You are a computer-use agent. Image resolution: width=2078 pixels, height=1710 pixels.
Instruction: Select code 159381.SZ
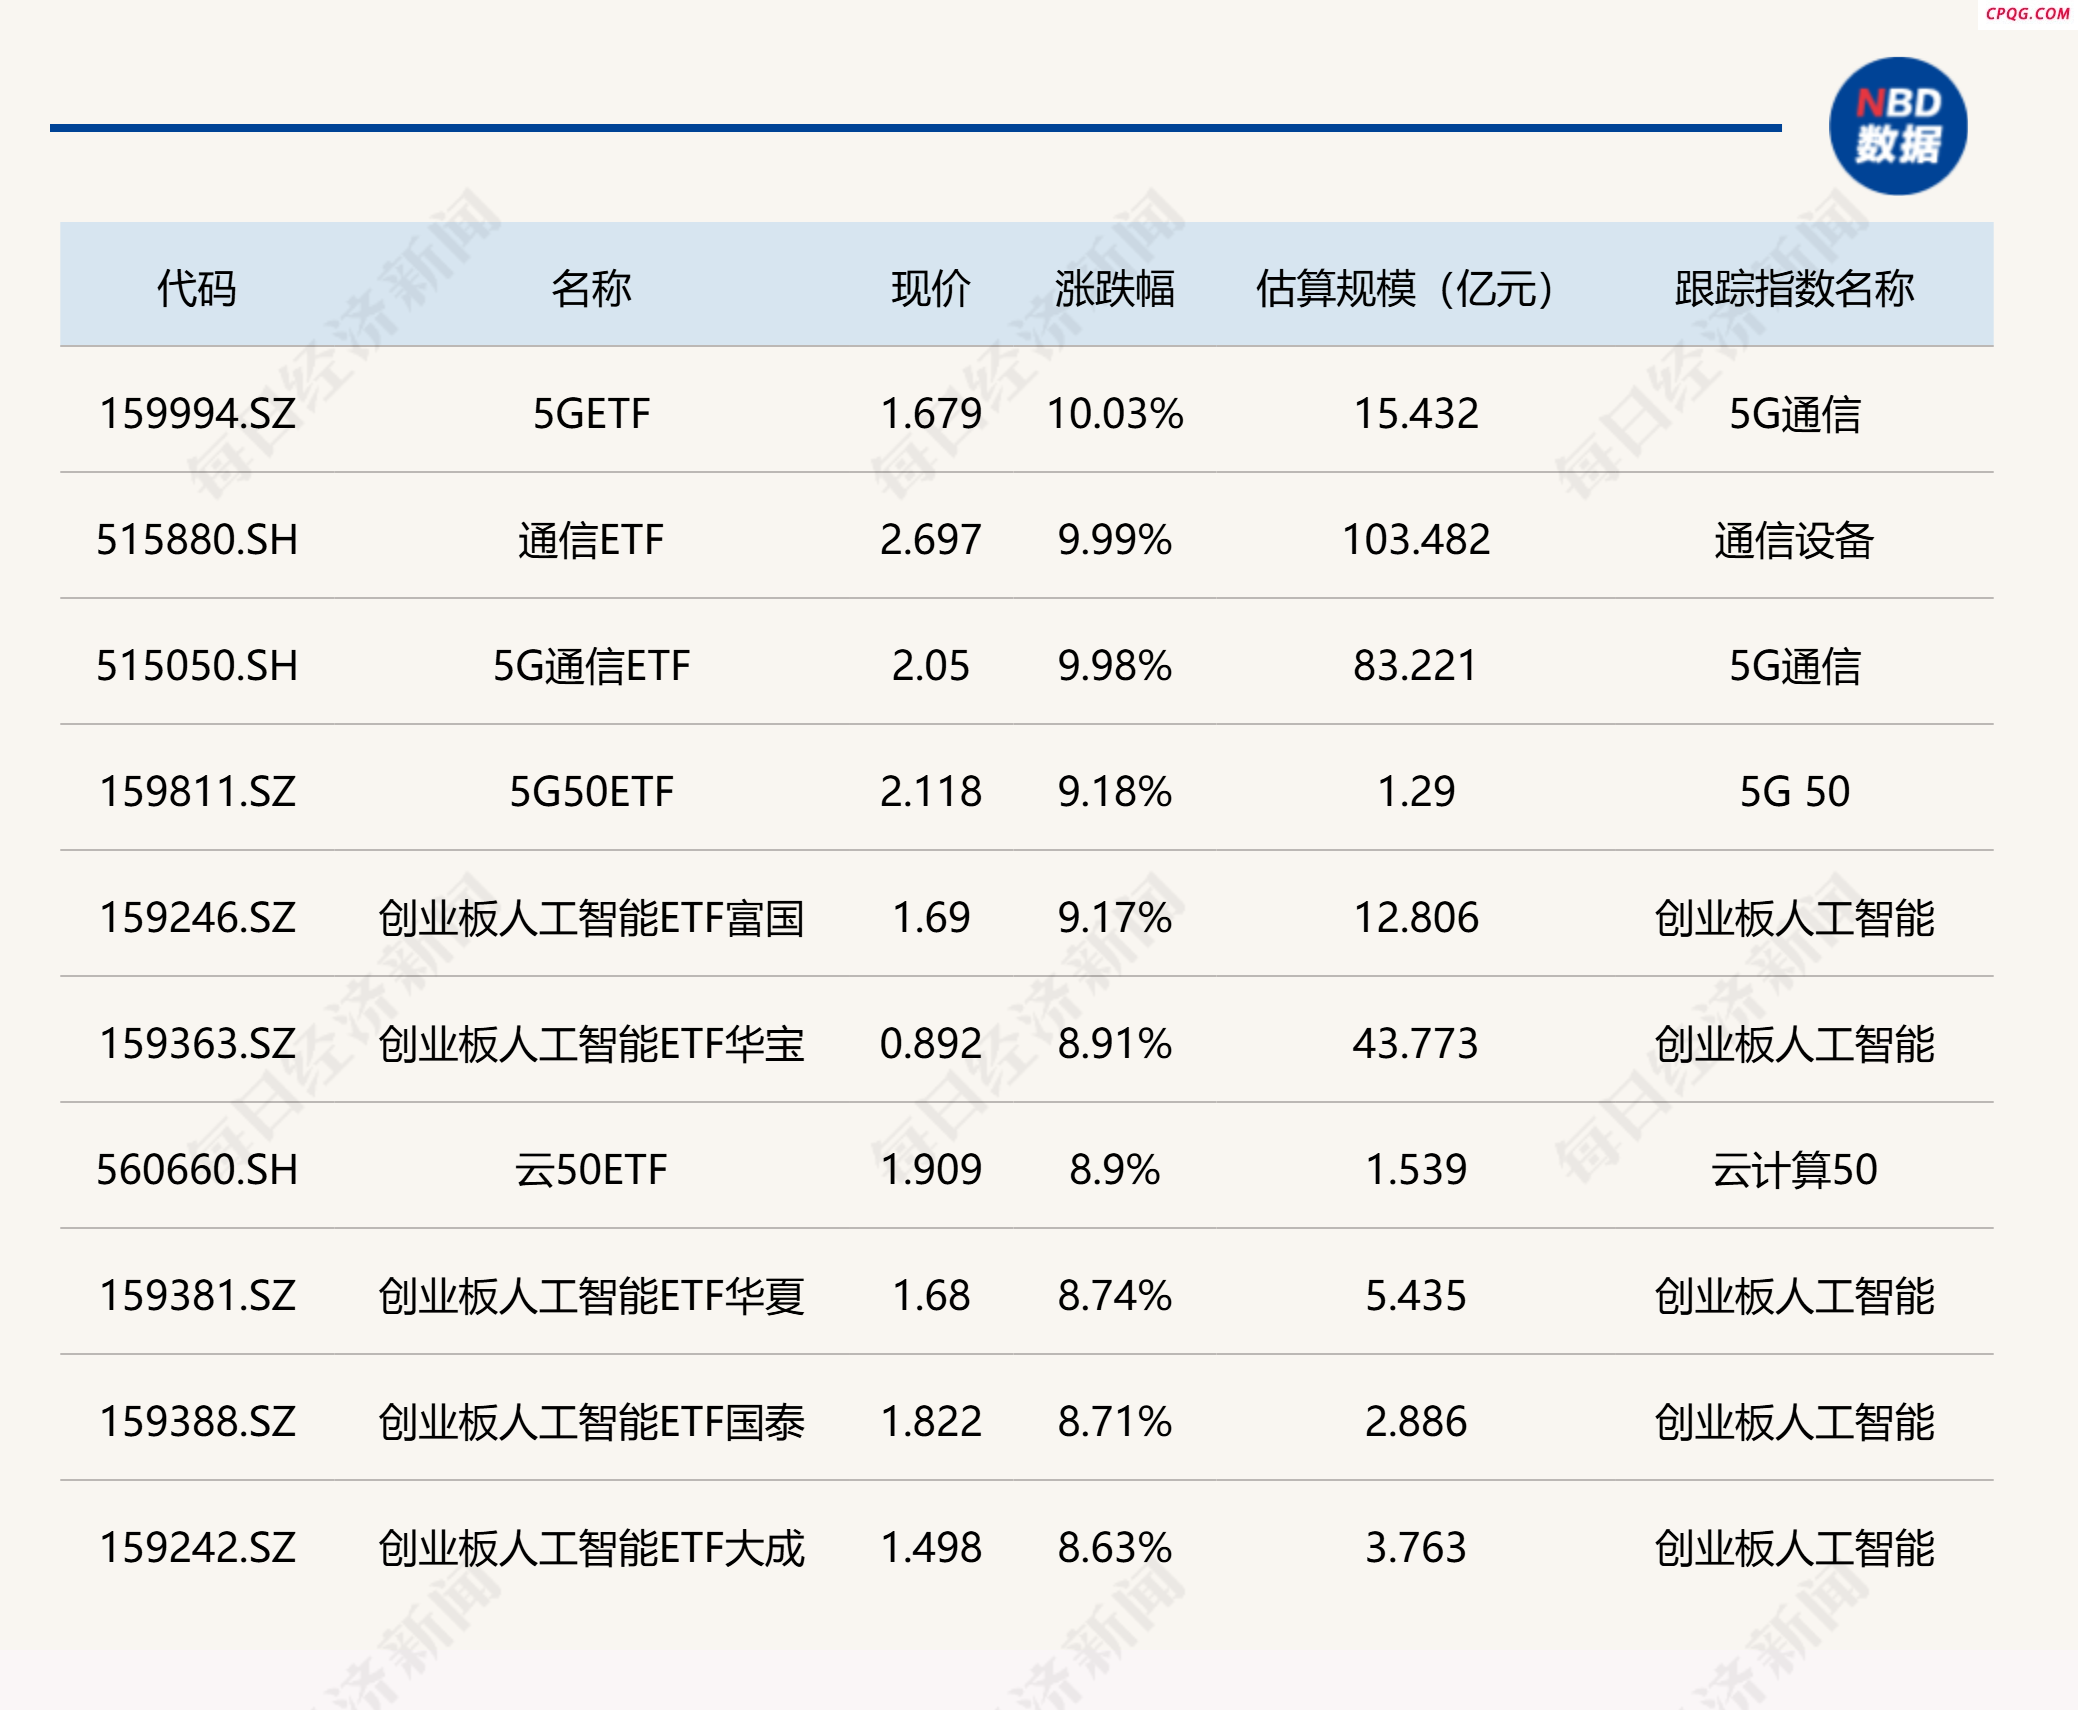(x=197, y=1296)
